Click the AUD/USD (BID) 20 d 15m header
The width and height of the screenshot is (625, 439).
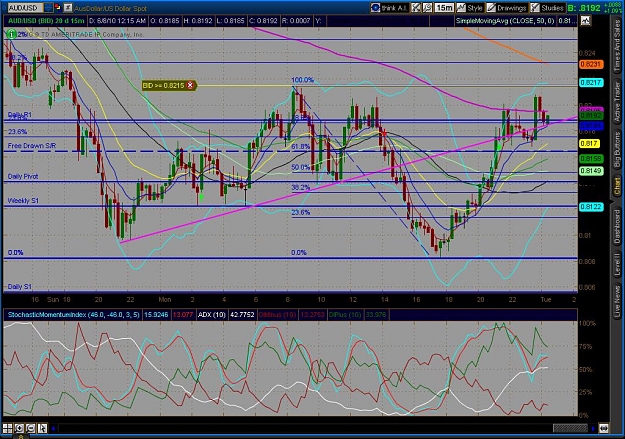(46, 21)
